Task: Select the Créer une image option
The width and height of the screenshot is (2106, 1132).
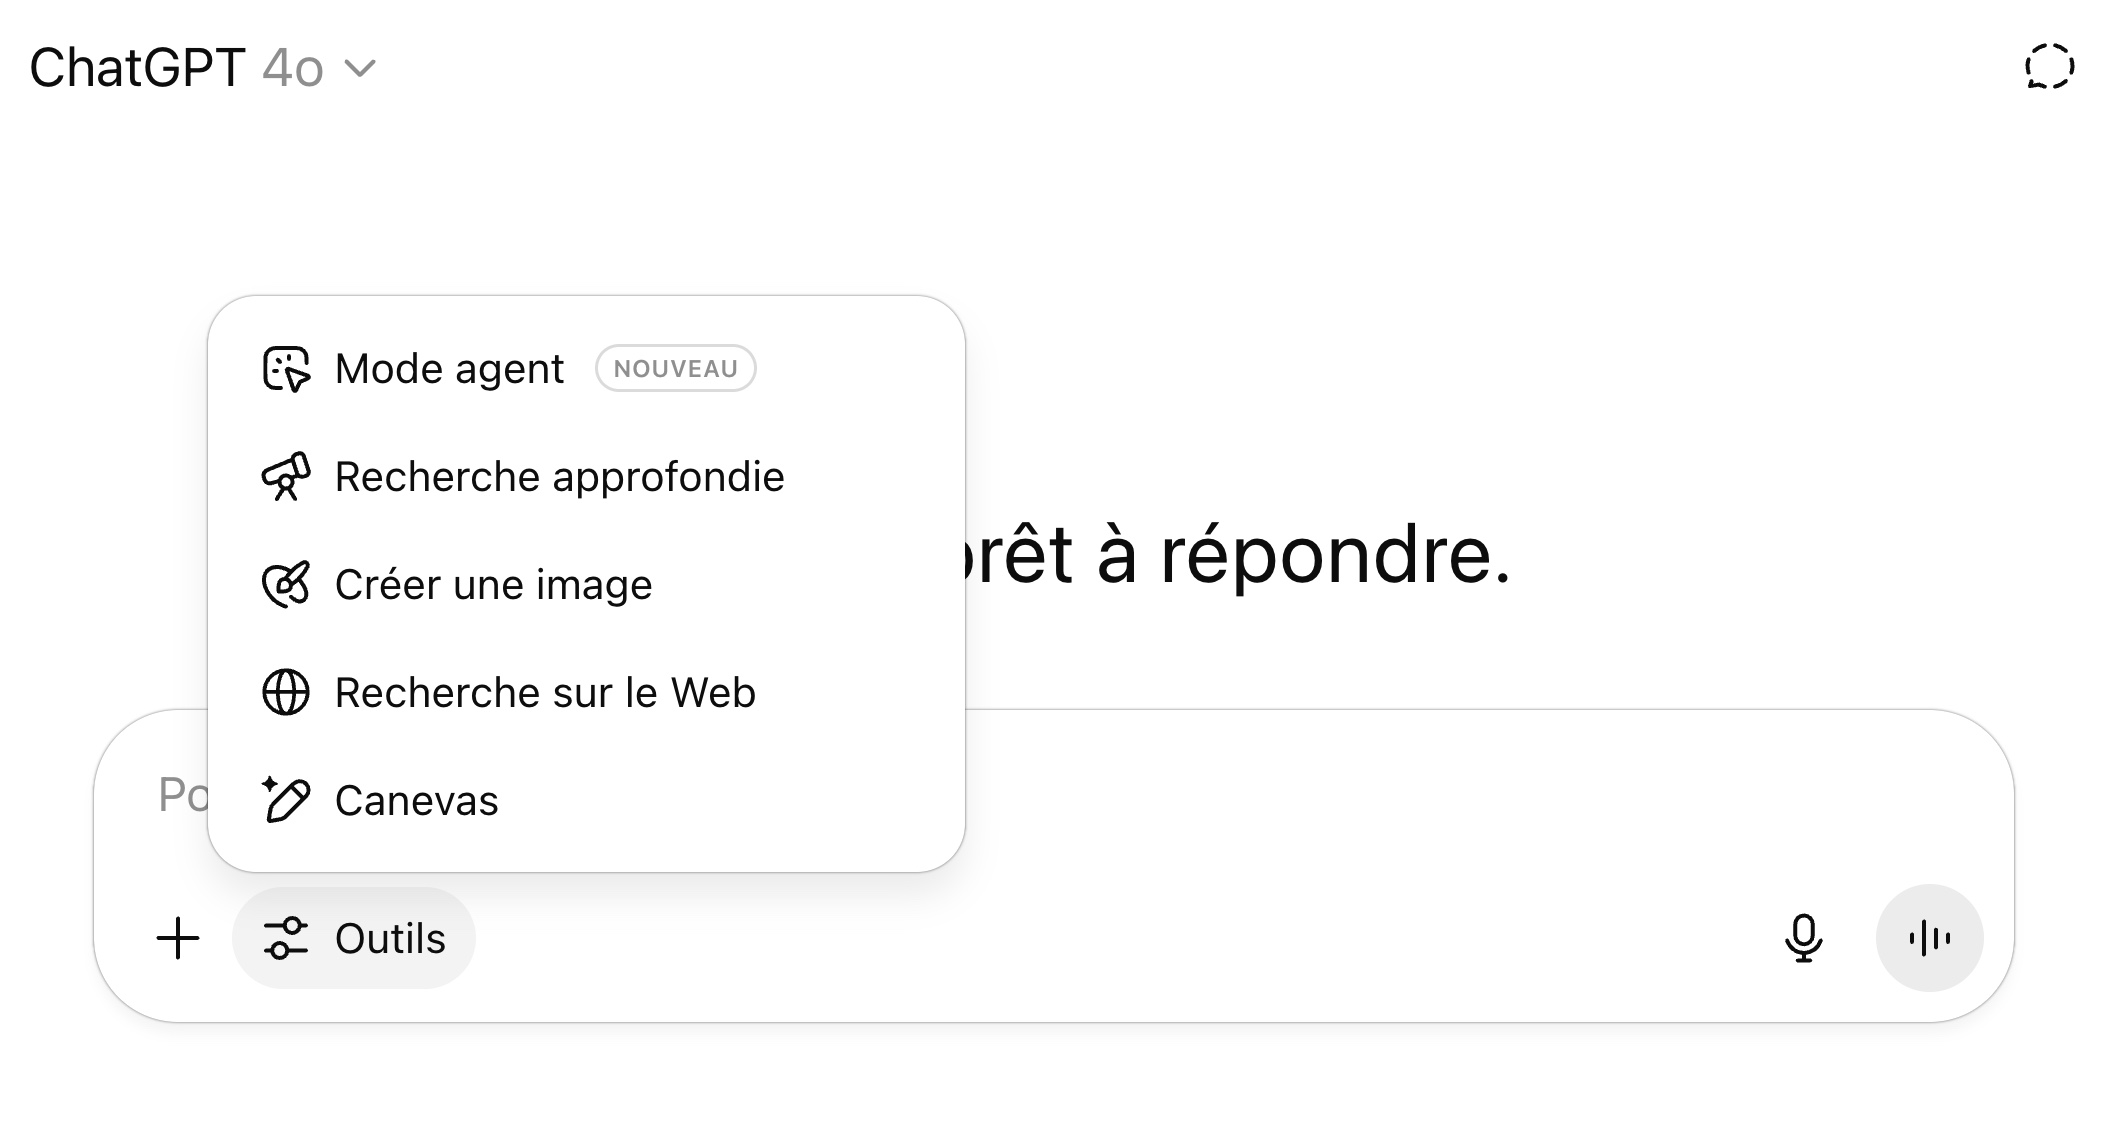Action: coord(493,585)
